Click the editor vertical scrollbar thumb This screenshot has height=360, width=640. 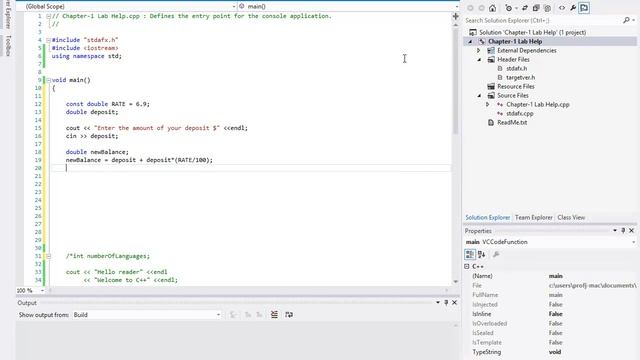[456, 81]
